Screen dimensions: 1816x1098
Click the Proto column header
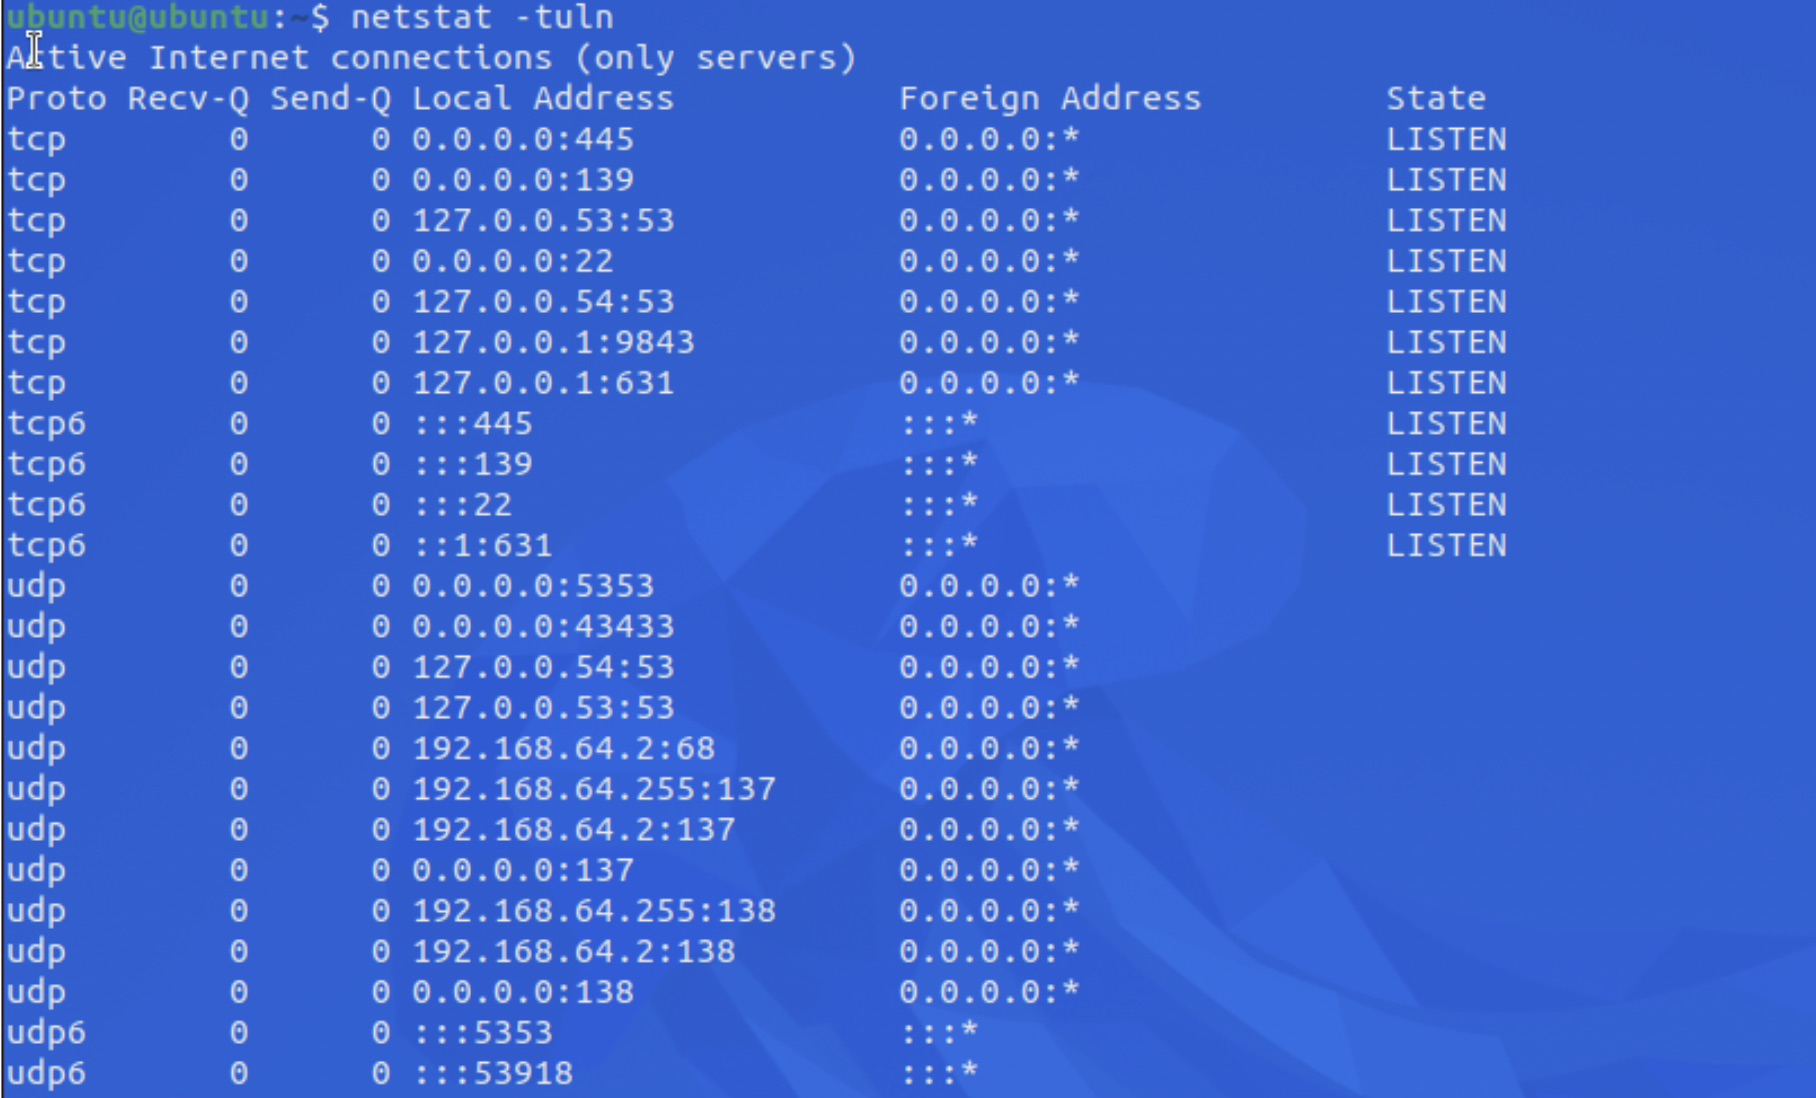(56, 99)
